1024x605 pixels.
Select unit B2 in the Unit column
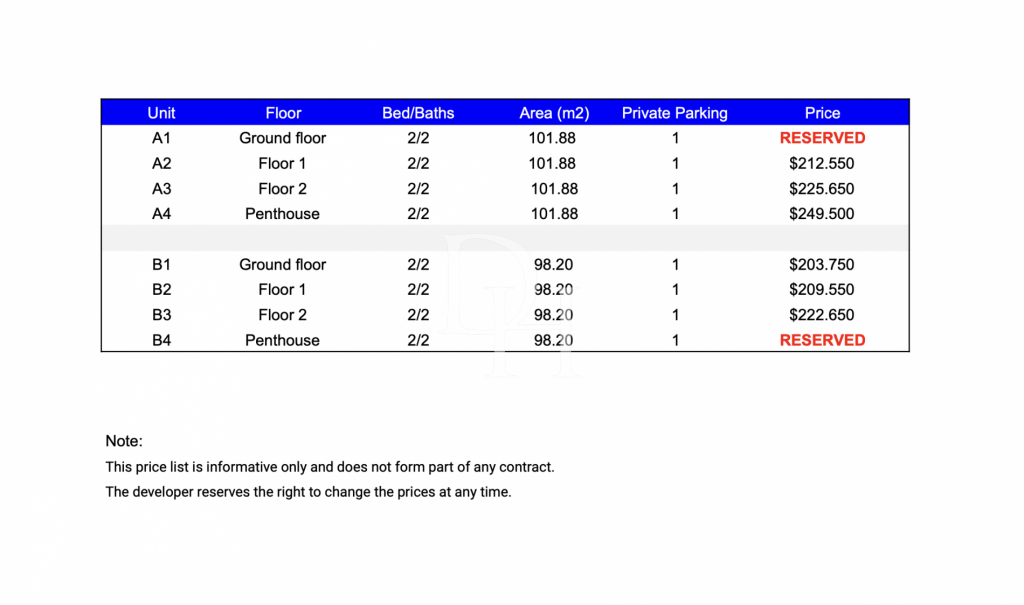pos(161,290)
